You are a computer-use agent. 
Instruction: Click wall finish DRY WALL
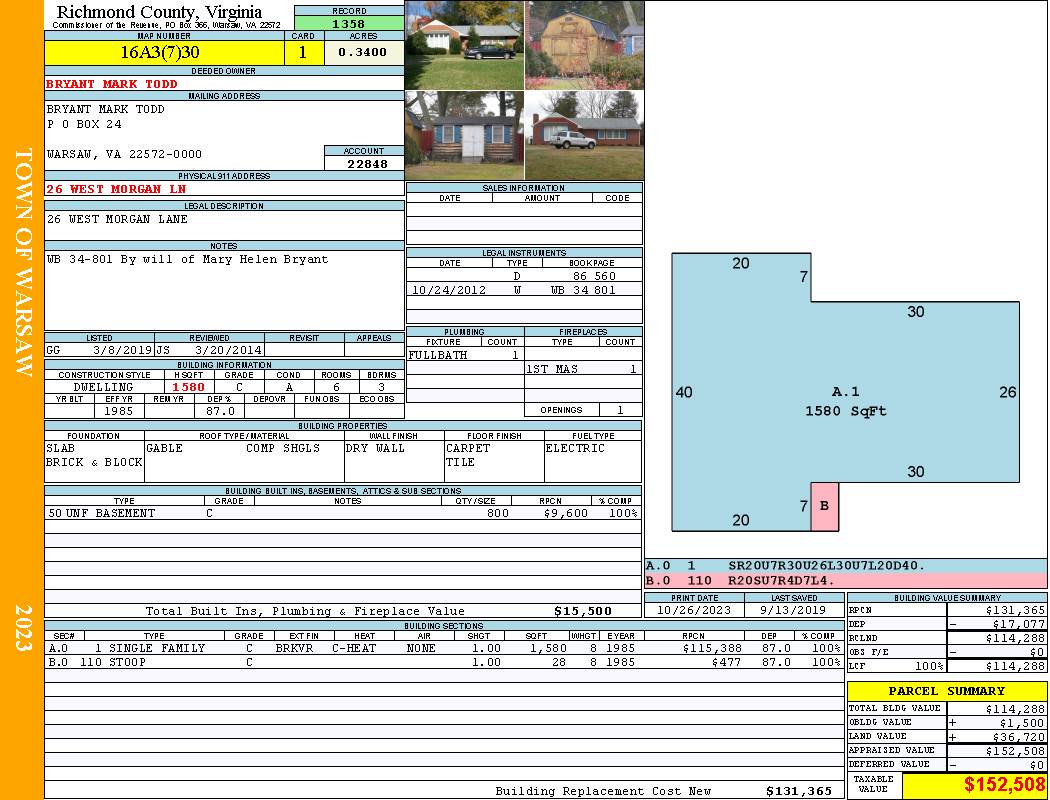coord(375,448)
